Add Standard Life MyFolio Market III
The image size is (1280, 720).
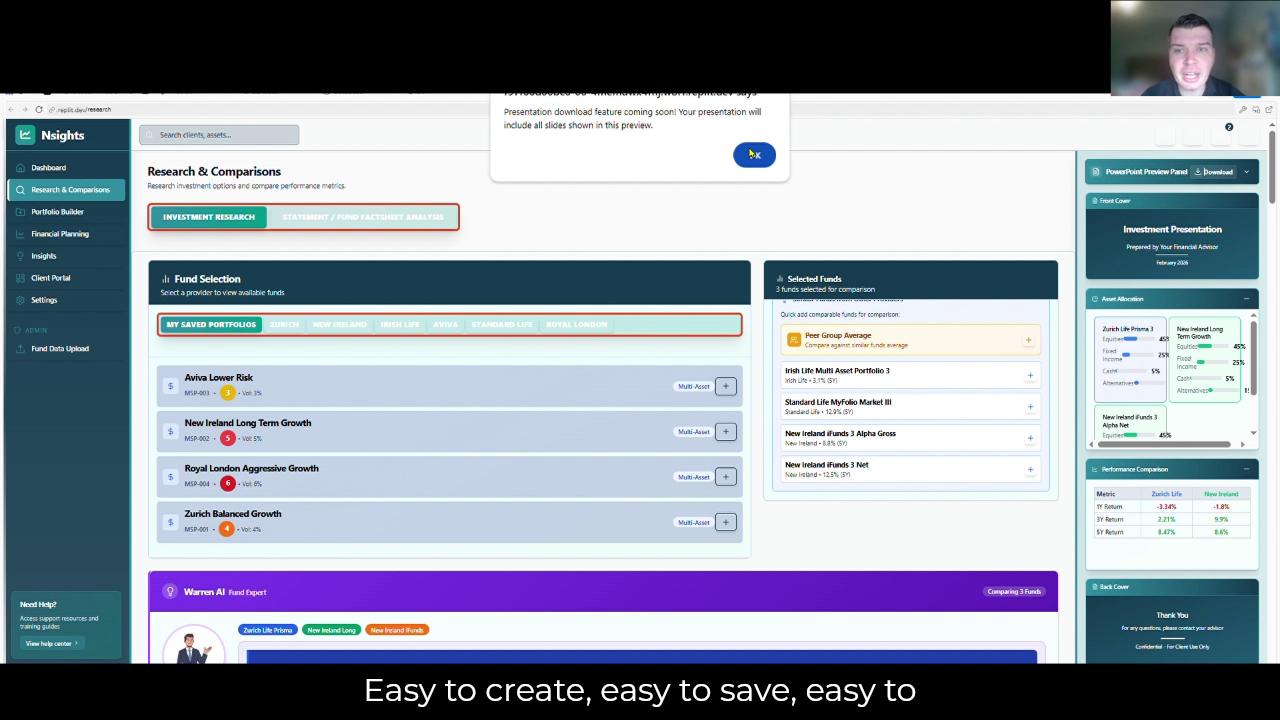[1030, 407]
